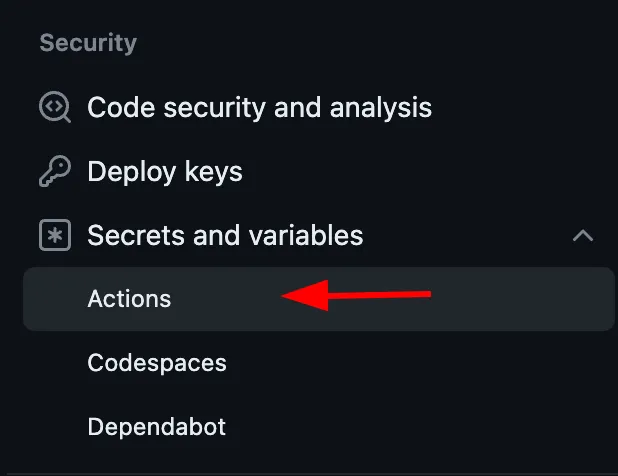
Task: Open Code security and analysis settings
Action: coord(259,107)
